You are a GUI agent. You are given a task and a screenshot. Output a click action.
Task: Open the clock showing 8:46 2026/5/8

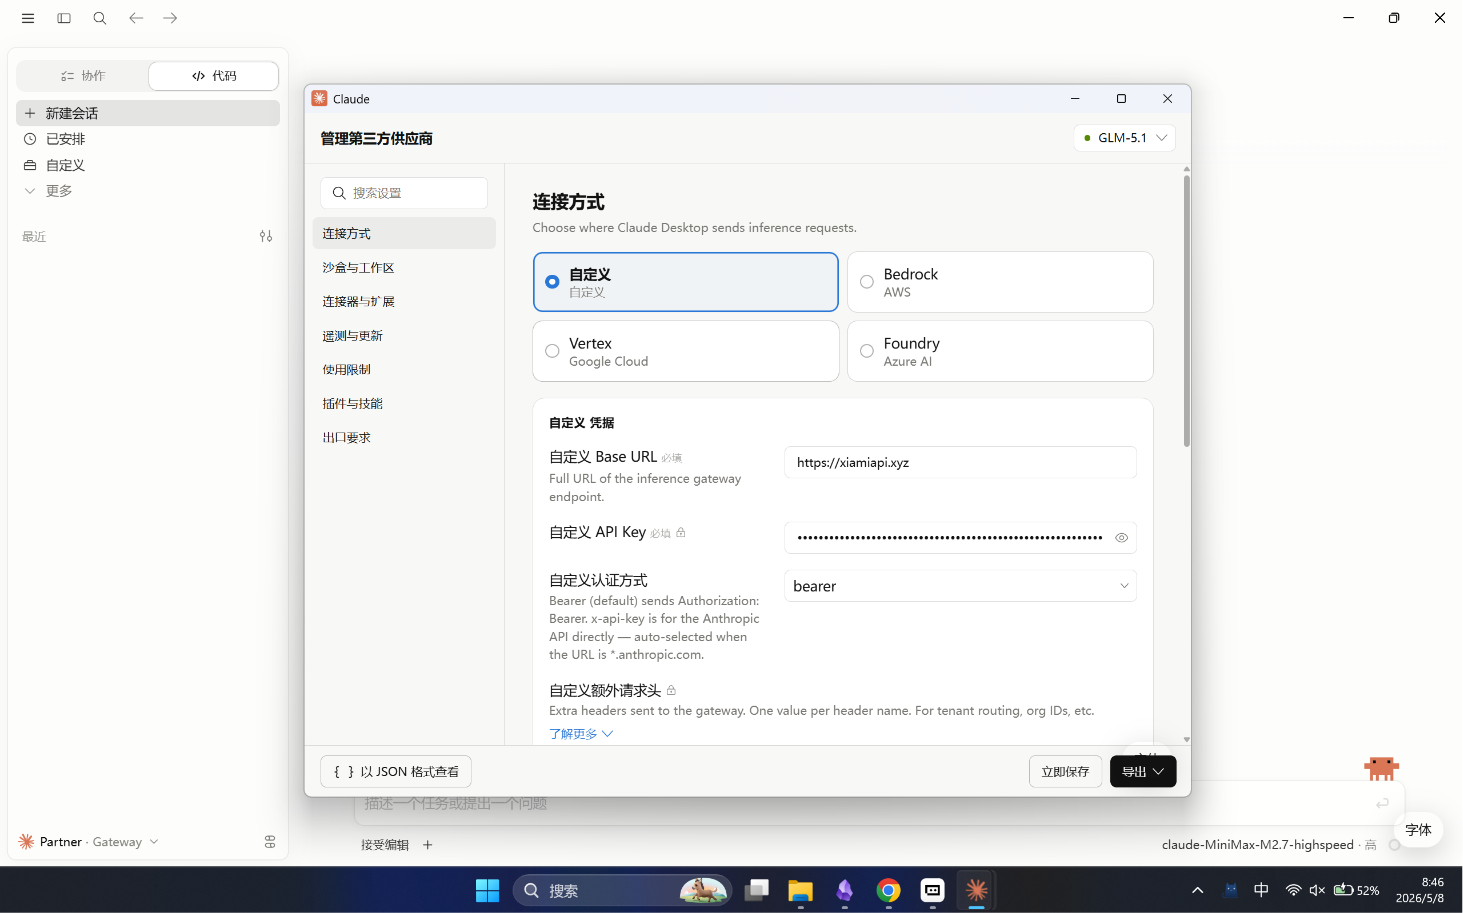1420,890
